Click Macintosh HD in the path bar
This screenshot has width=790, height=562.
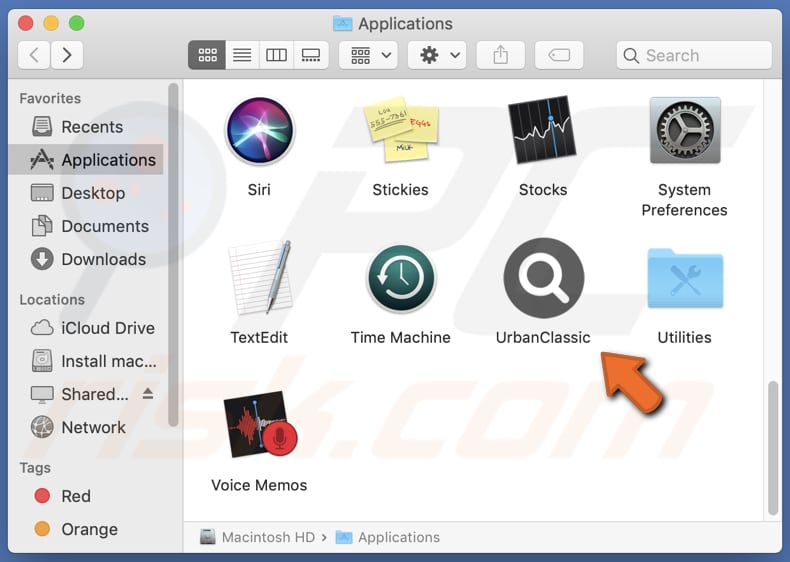(x=257, y=537)
